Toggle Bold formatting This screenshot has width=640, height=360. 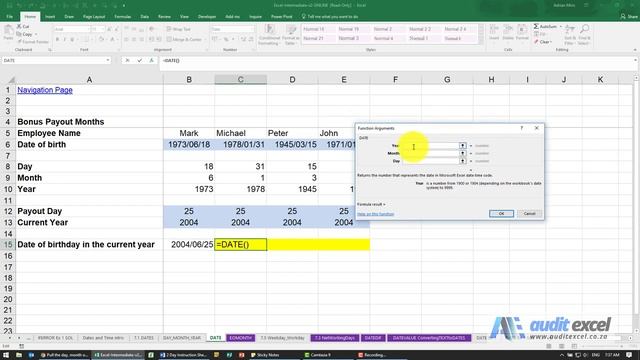click(58, 40)
